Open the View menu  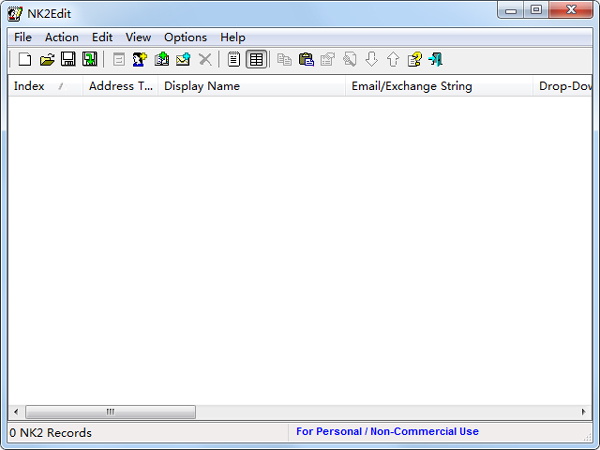[138, 38]
